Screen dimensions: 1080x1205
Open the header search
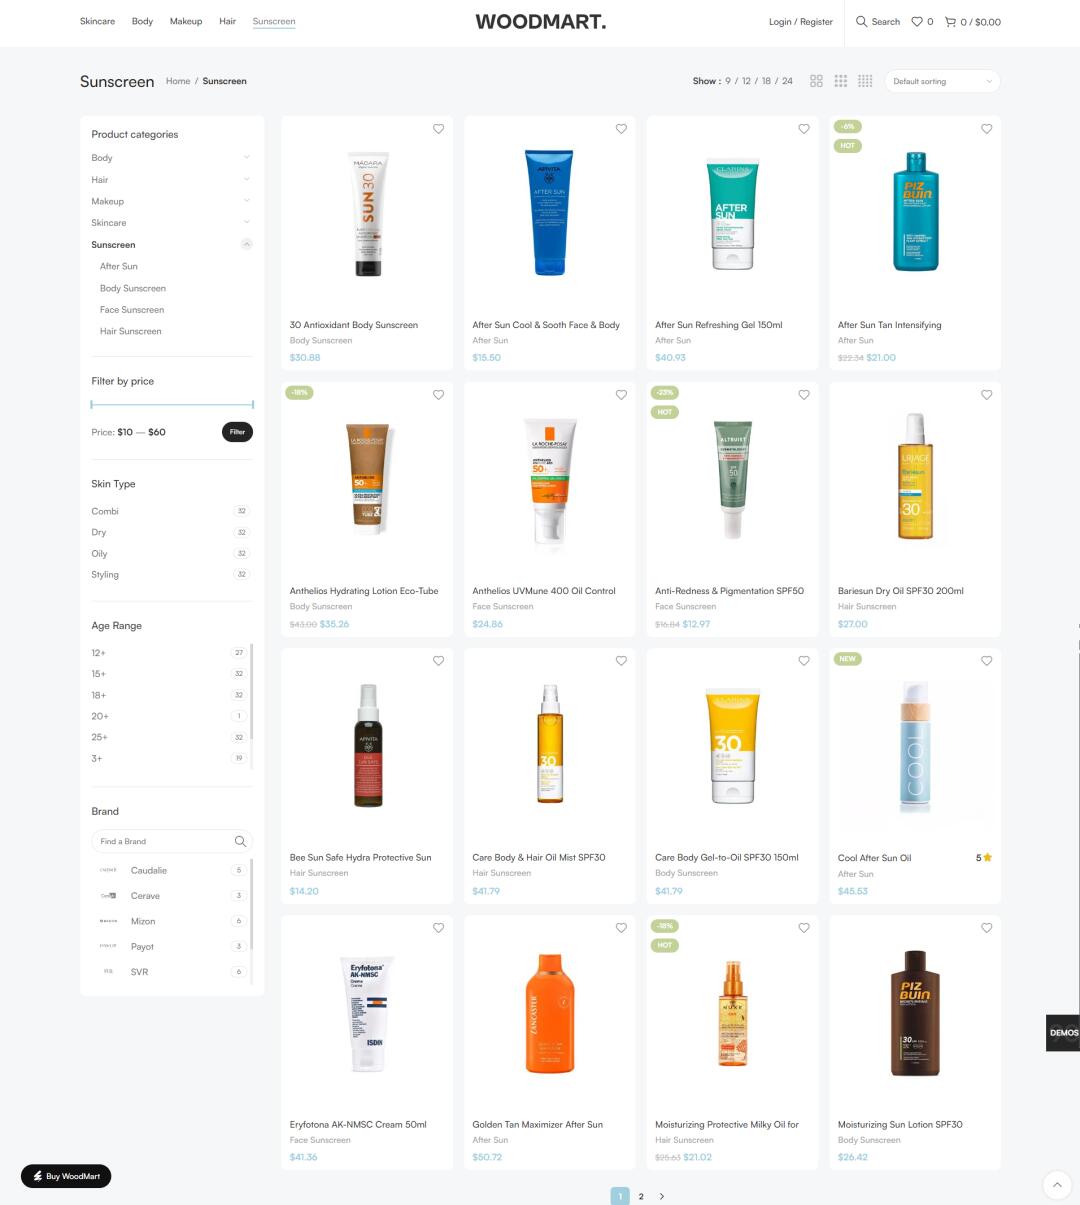pyautogui.click(x=878, y=21)
